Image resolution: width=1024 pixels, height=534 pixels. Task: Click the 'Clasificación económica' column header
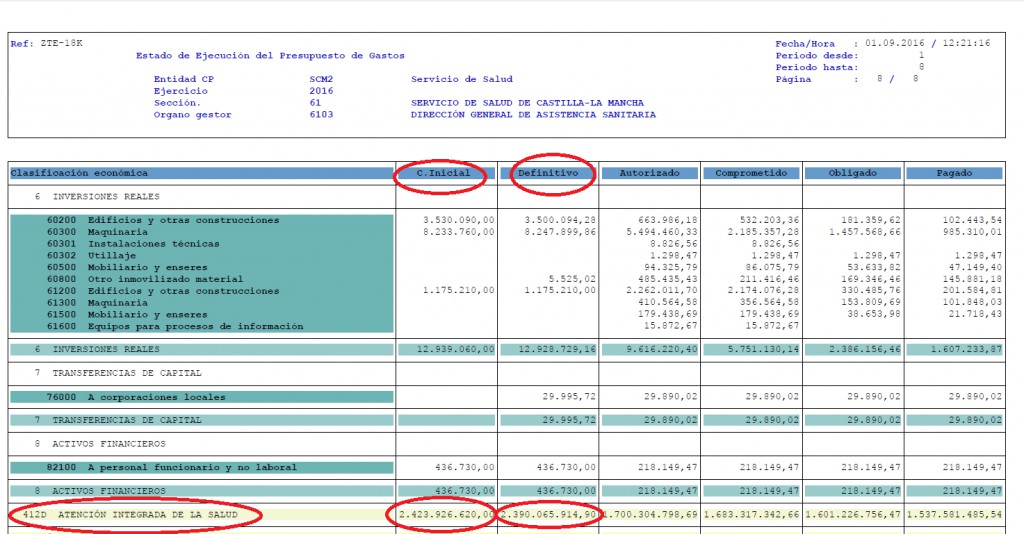tap(201, 173)
